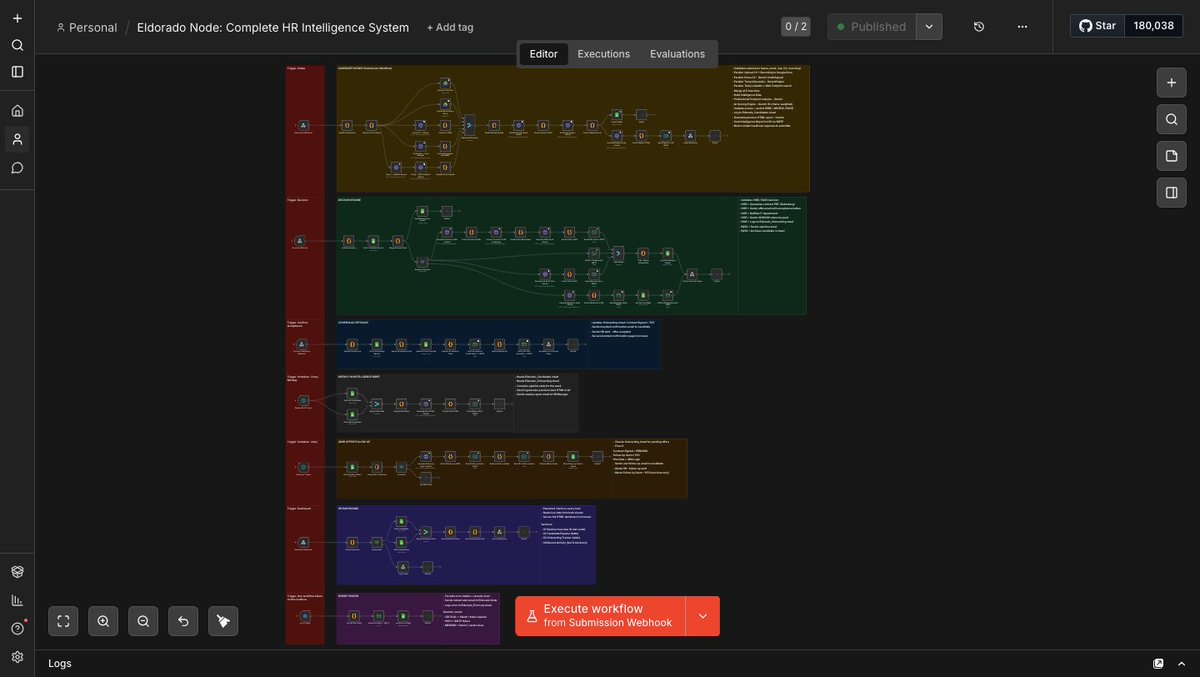The width and height of the screenshot is (1200, 677).
Task: Select the Trigger: Schedule - Daily node
Action: [303, 467]
